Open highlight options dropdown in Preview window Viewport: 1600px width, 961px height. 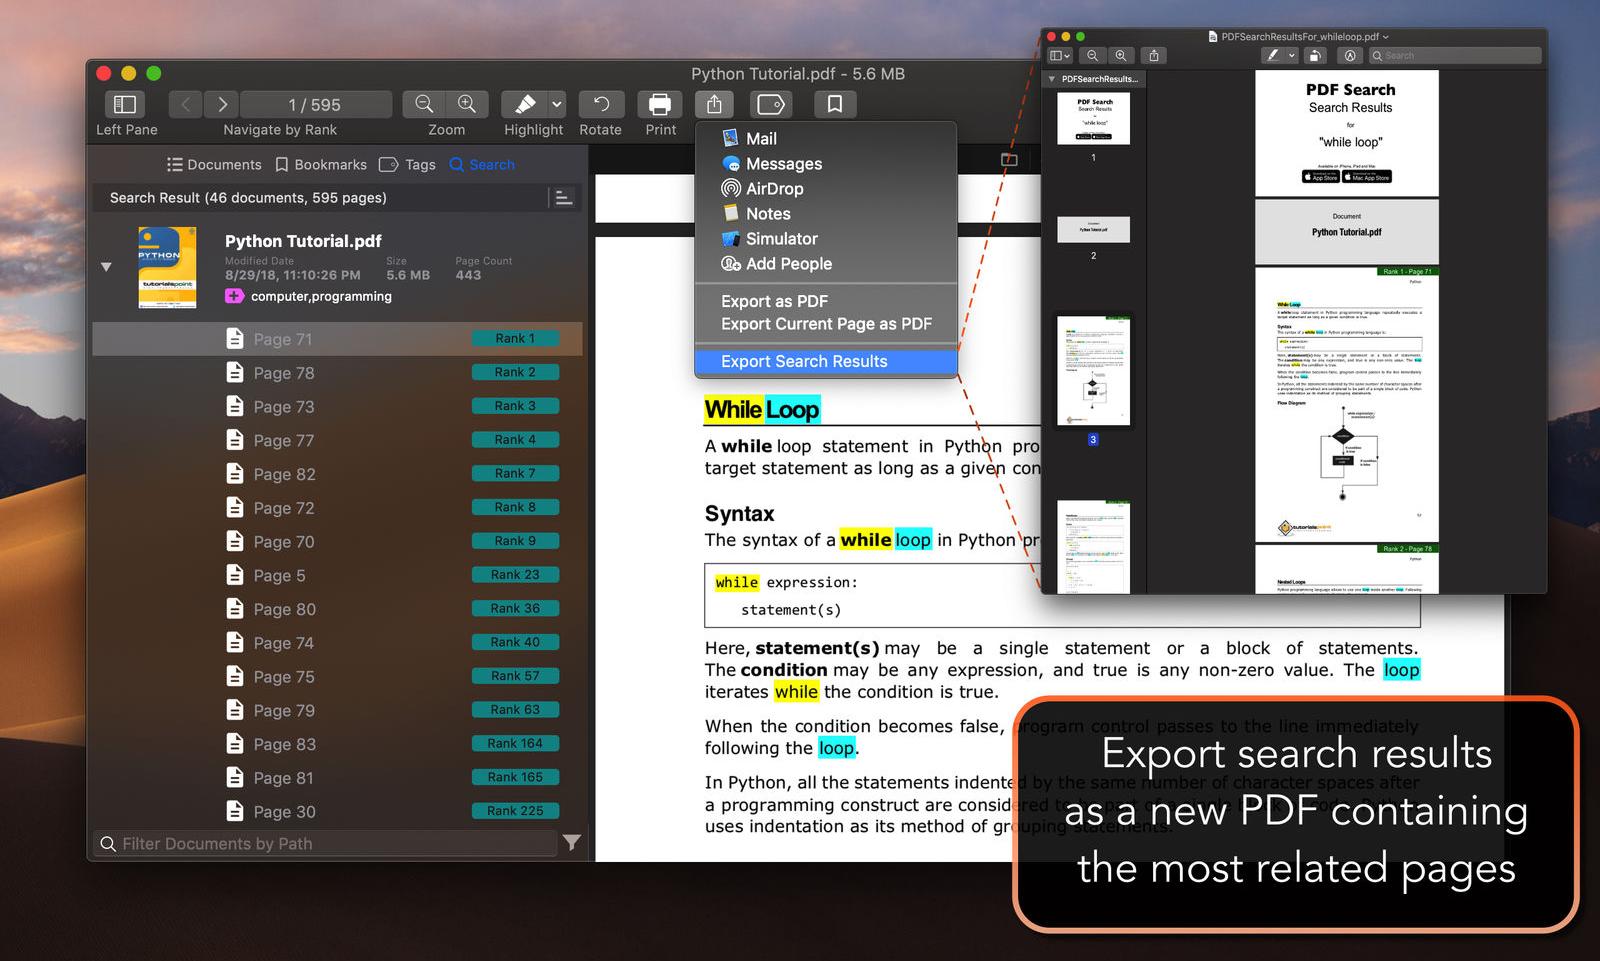pos(1292,56)
